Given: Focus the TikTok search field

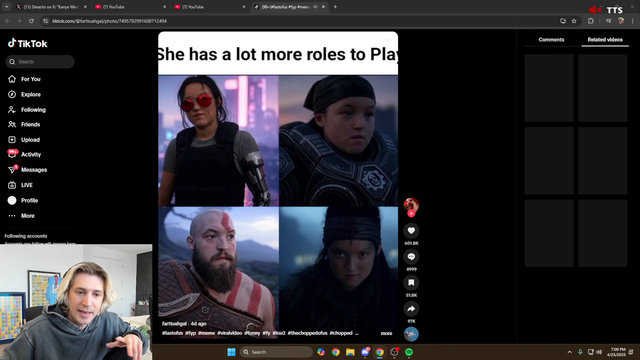Looking at the screenshot, I should coord(40,62).
